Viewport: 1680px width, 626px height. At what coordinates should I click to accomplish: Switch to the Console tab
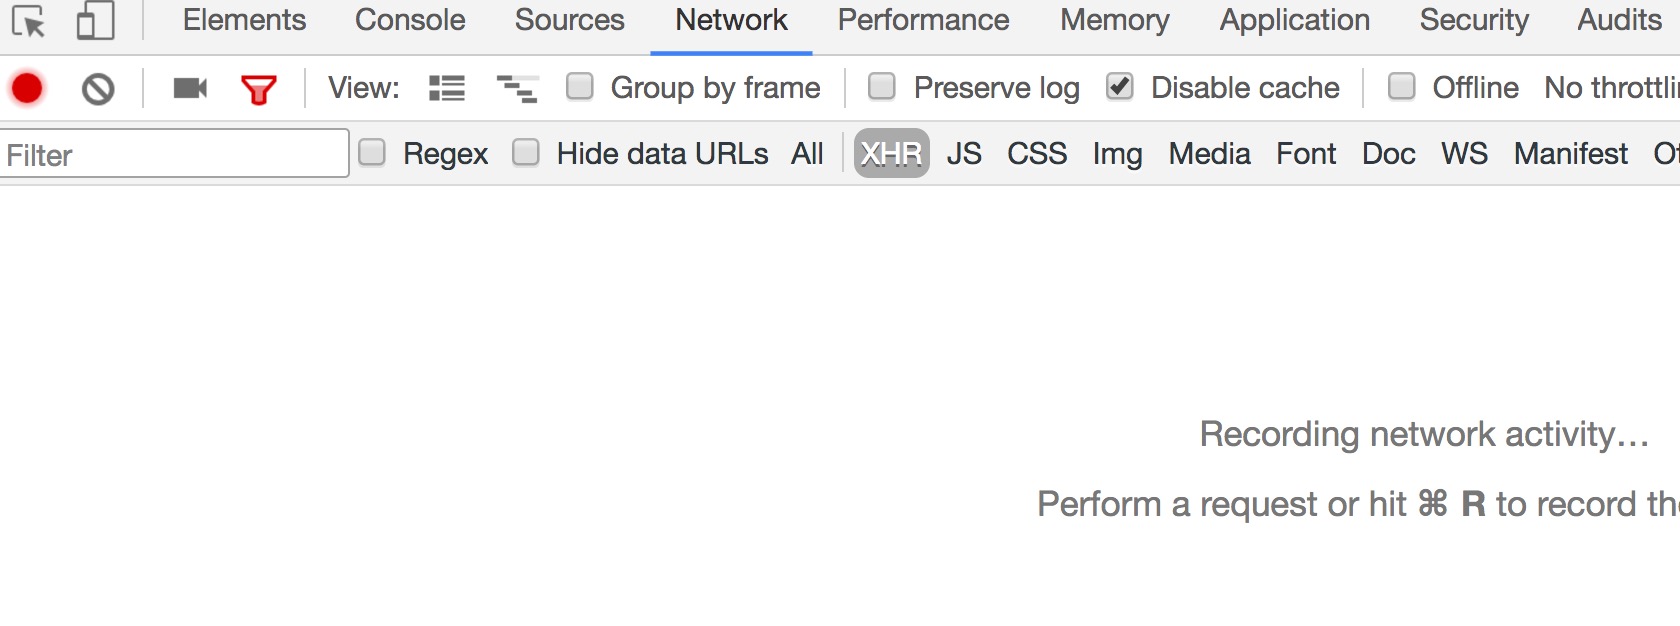tap(410, 20)
